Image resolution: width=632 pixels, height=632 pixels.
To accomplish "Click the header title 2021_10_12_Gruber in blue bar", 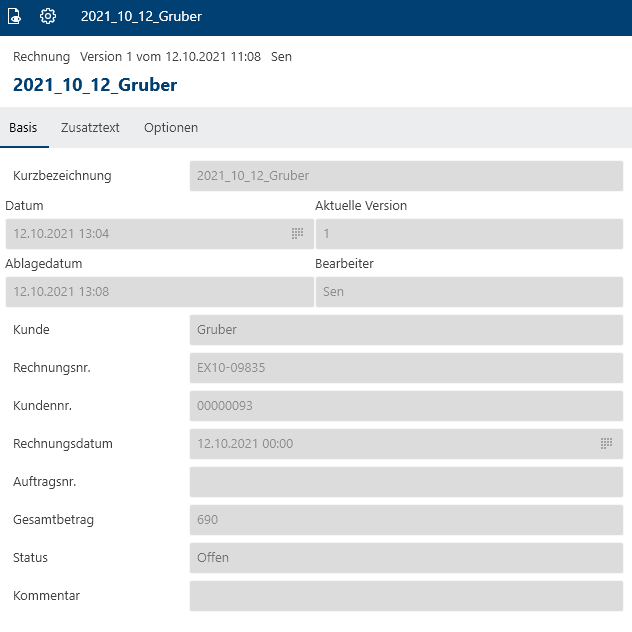I will 141,17.
